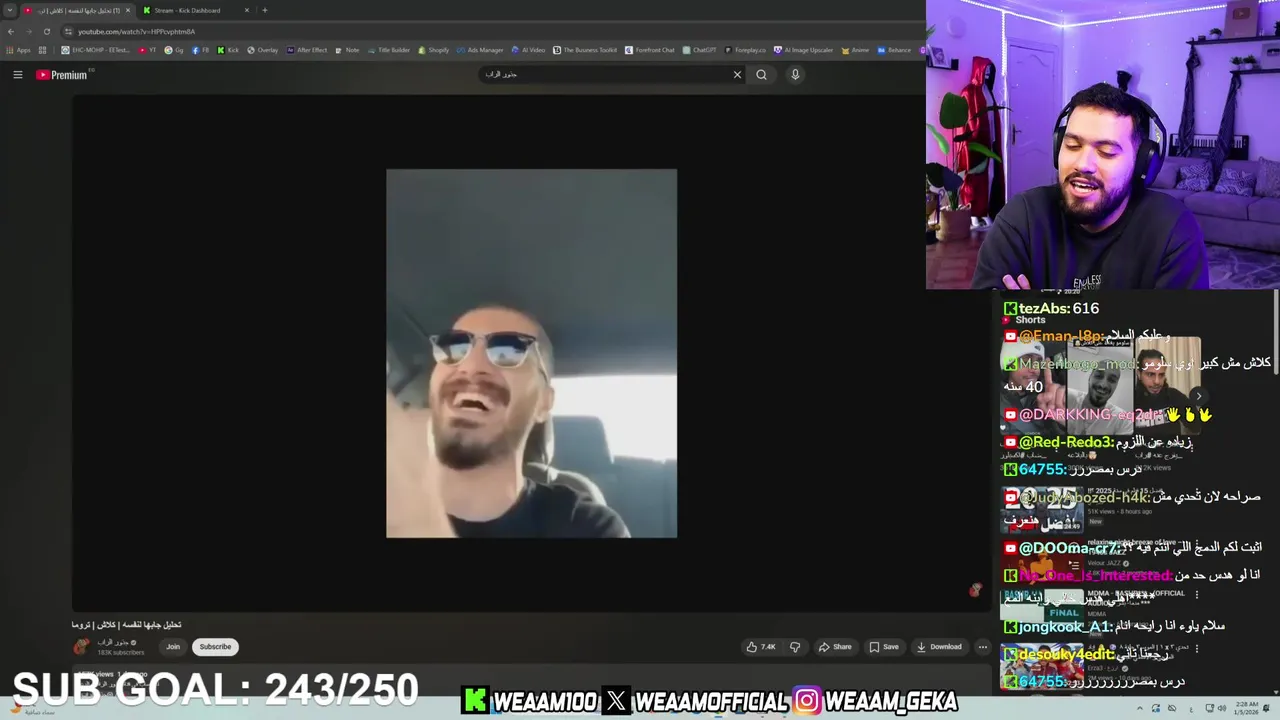Viewport: 1280px width, 720px height.
Task: Open the Anime bookmark
Action: click(856, 50)
